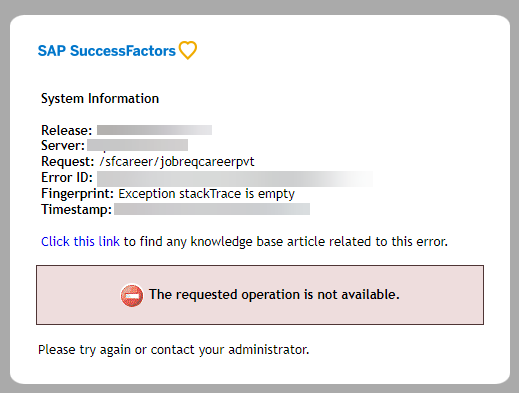
Task: Select the 'System Information' heading
Action: (x=100, y=99)
